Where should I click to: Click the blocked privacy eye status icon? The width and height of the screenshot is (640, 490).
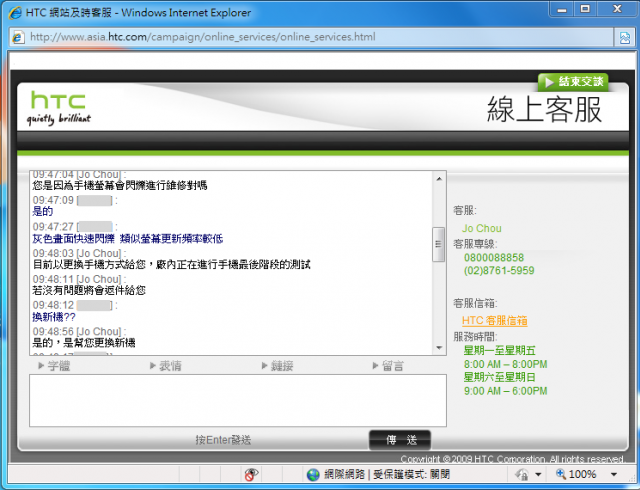(x=251, y=474)
